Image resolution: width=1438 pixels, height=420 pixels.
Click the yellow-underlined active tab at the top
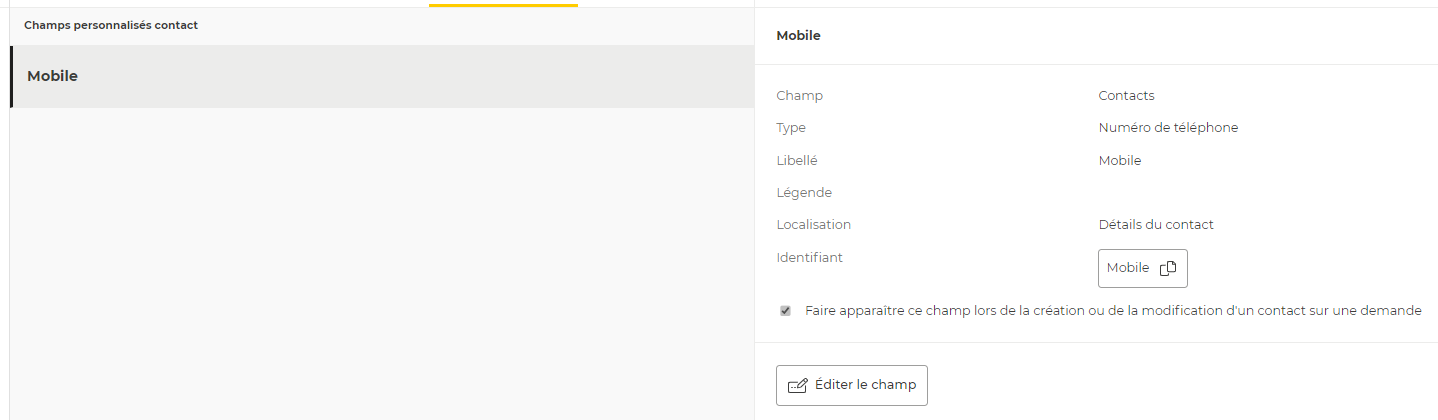pyautogui.click(x=503, y=3)
